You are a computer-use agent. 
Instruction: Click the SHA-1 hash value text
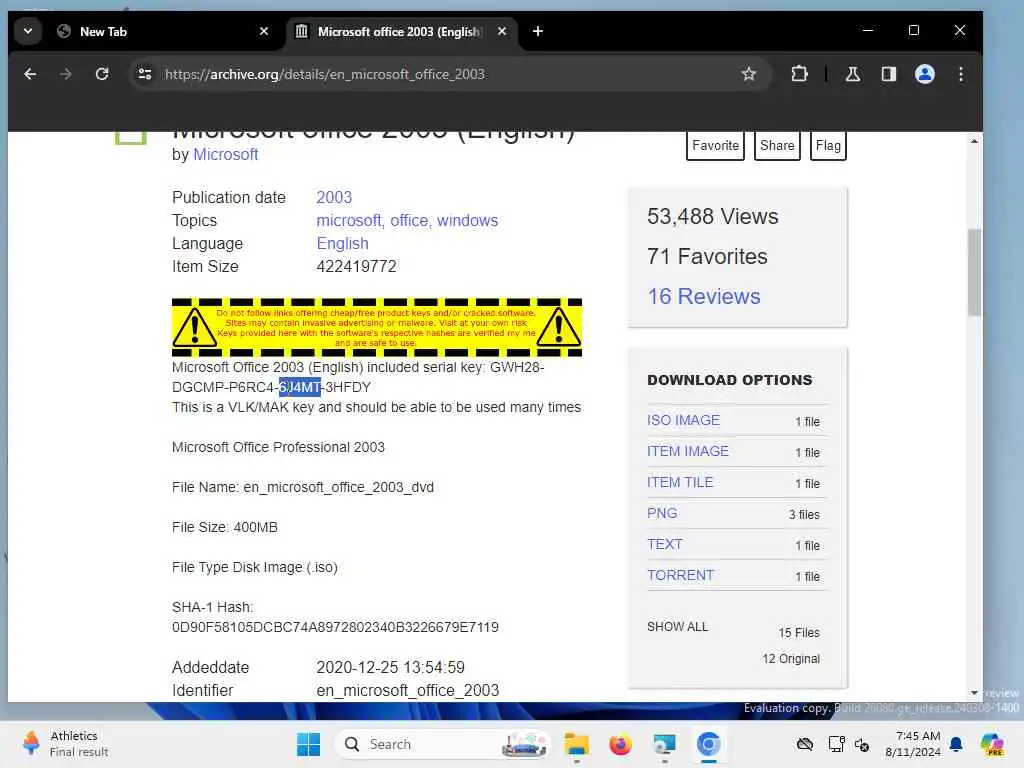click(x=335, y=628)
